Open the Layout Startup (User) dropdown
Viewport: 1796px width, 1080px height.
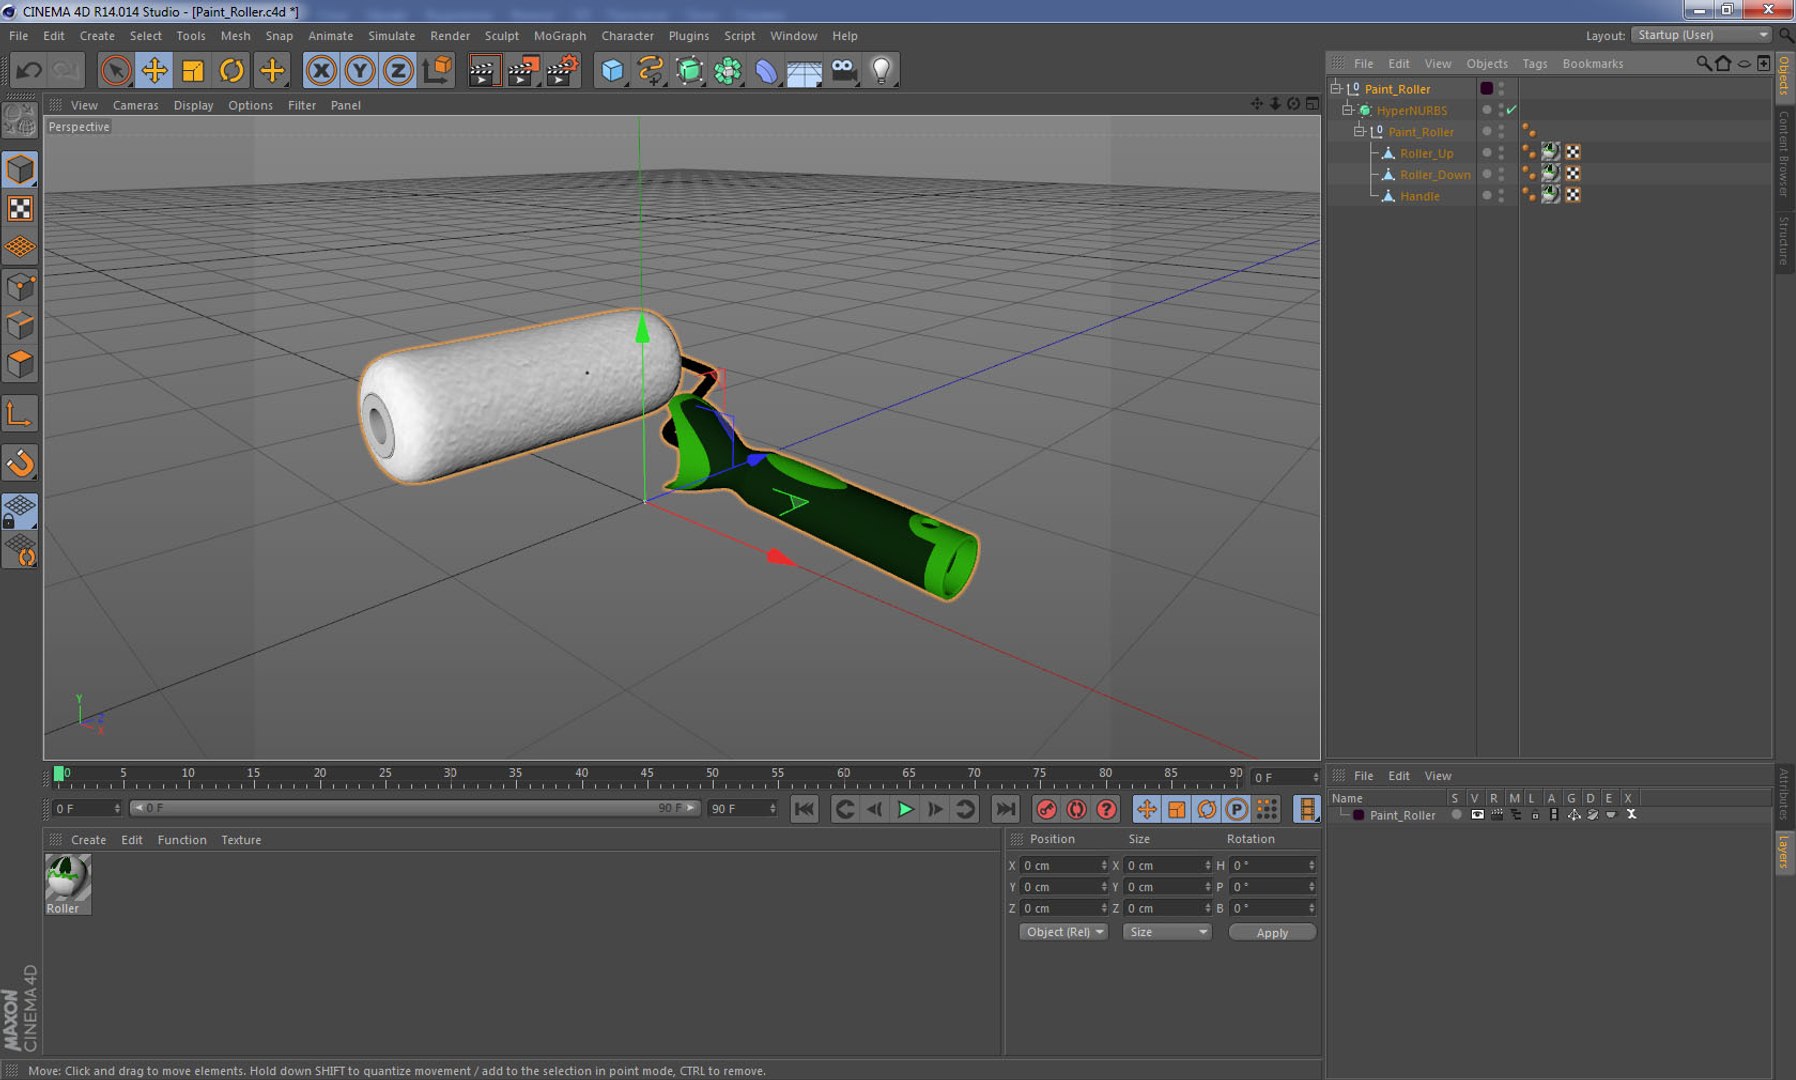pyautogui.click(x=1702, y=35)
